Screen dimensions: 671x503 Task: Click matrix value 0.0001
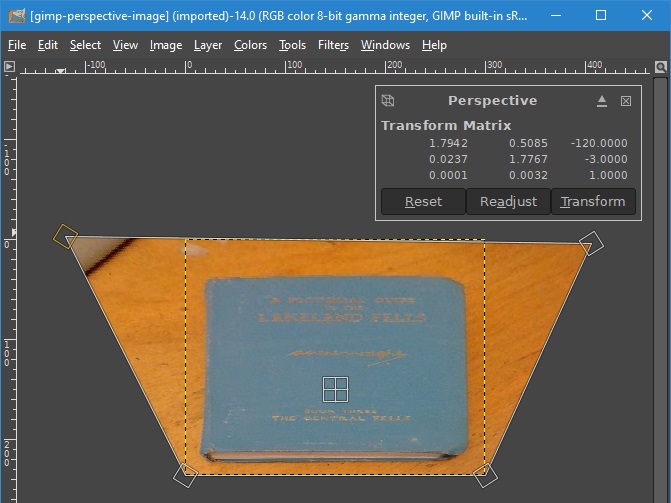[x=448, y=175]
